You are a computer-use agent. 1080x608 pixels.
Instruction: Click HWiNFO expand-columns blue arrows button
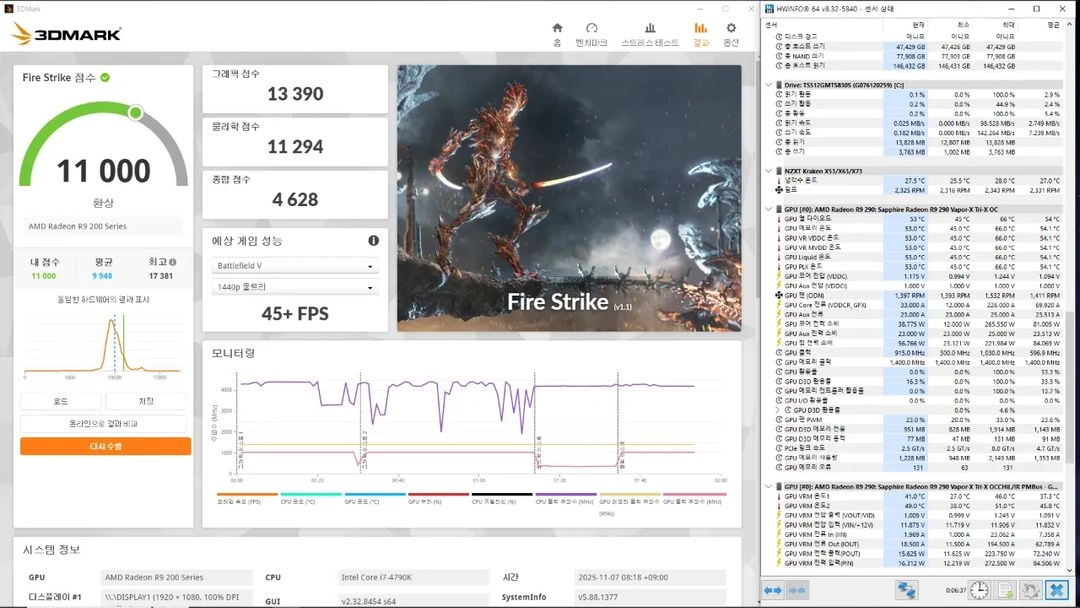click(x=773, y=590)
